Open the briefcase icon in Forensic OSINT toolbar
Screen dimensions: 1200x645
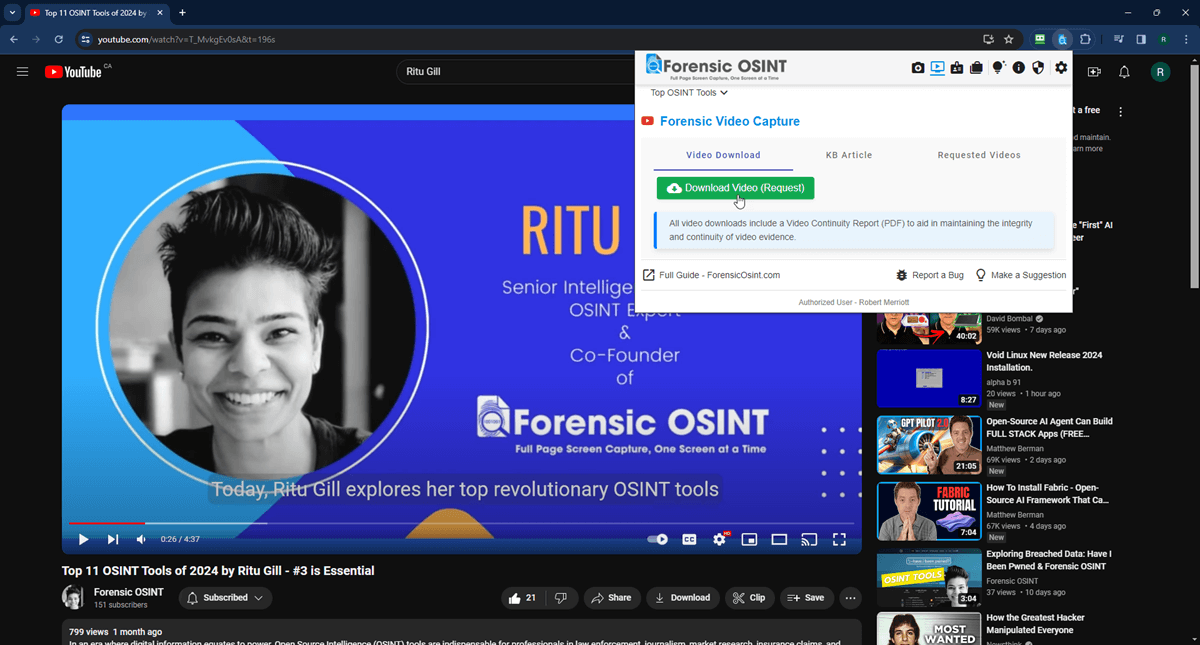click(976, 68)
